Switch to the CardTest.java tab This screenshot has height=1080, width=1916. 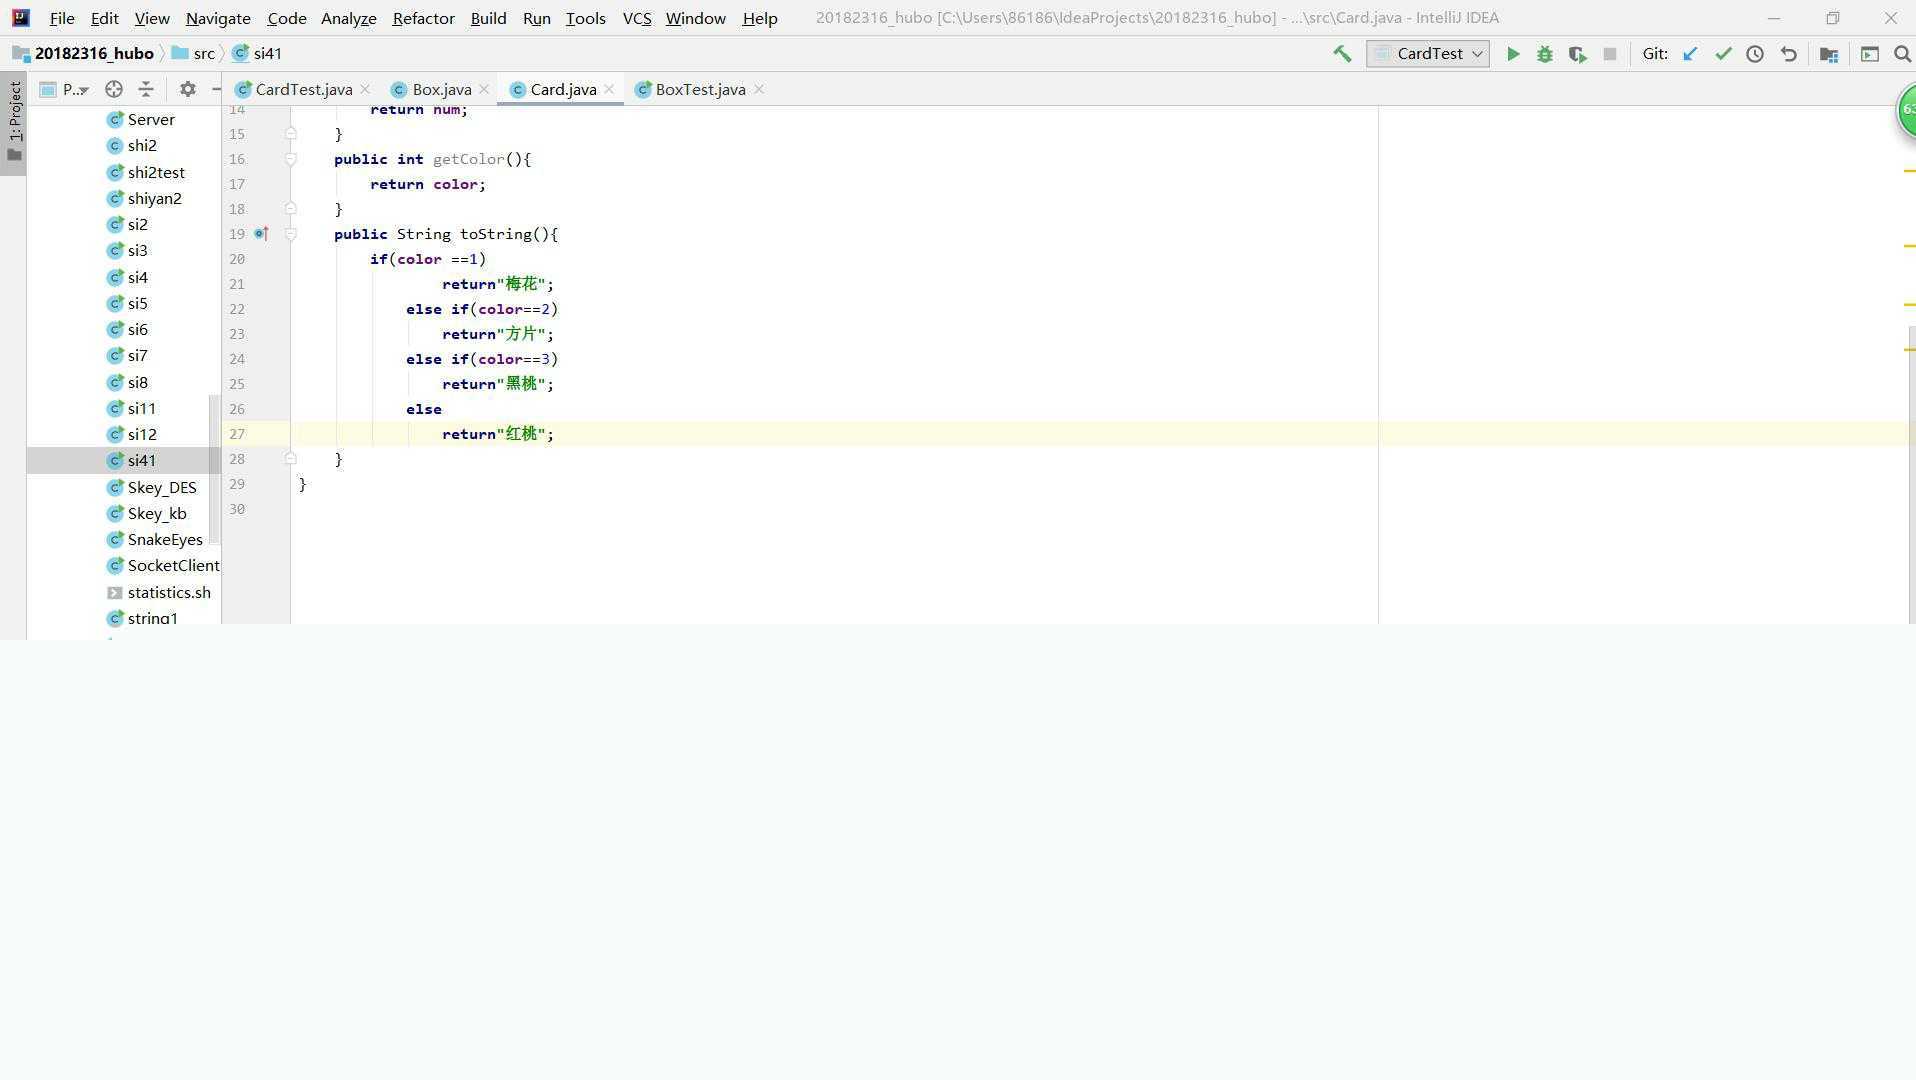coord(304,89)
